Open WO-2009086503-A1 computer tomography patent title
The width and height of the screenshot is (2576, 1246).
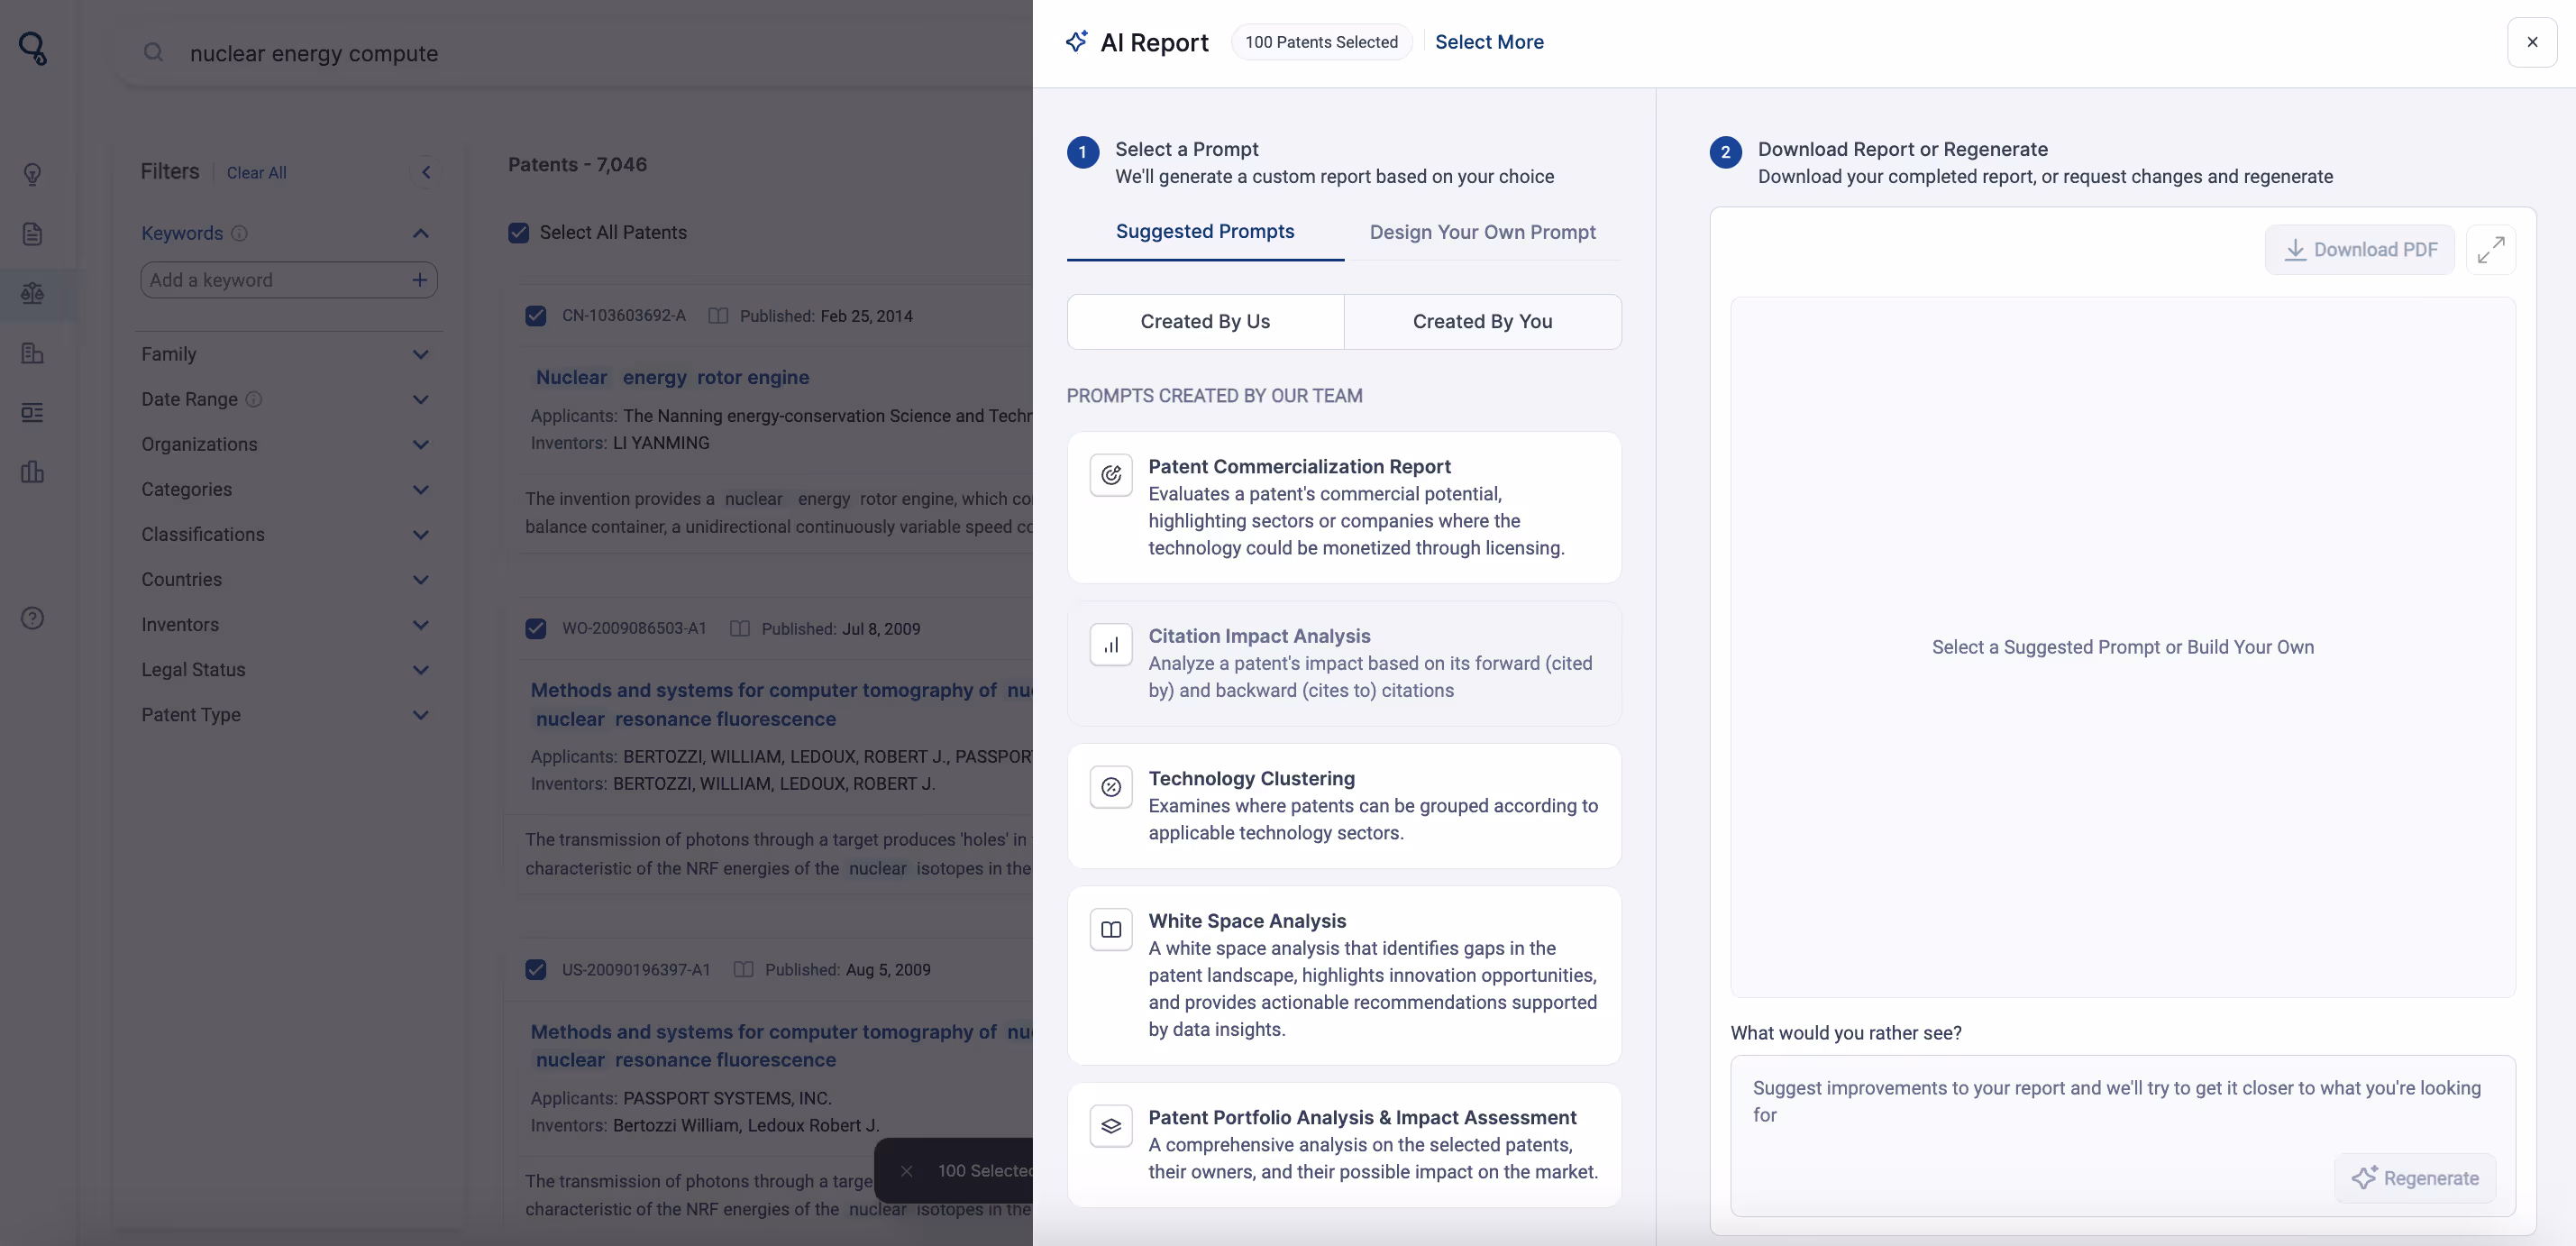coord(781,704)
